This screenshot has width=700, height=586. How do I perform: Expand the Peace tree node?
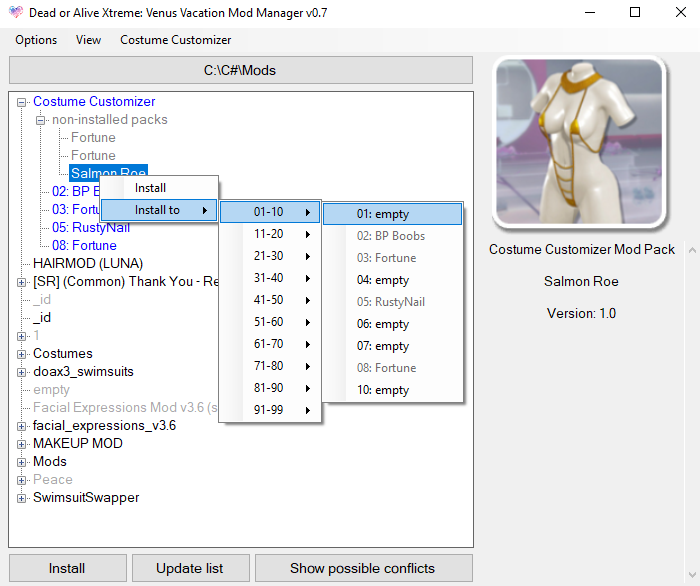(21, 481)
